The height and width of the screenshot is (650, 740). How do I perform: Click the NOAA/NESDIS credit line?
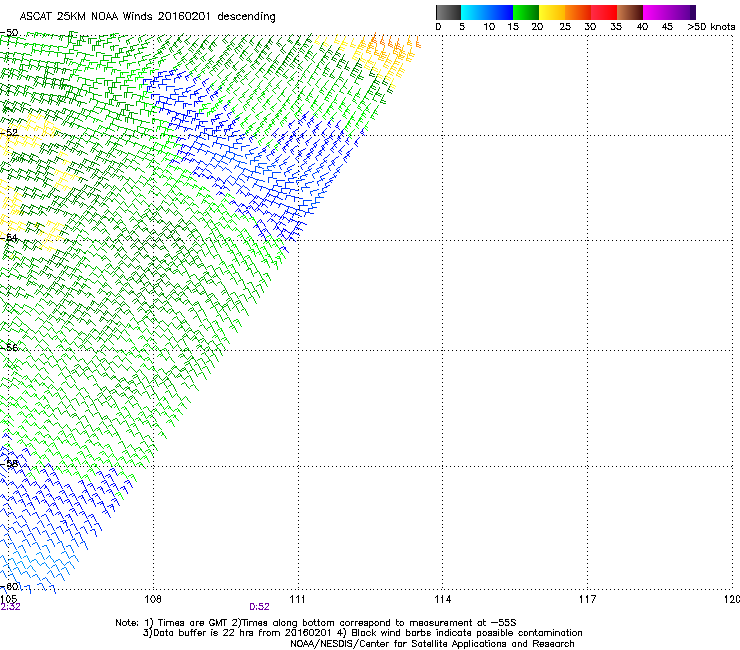[x=432, y=644]
